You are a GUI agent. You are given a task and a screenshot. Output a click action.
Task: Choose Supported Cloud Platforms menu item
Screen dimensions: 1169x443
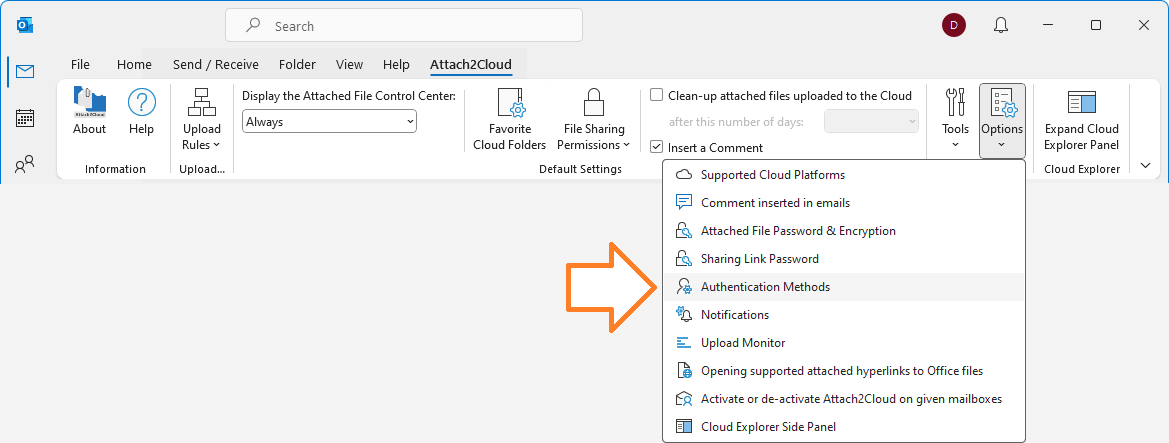click(844, 175)
